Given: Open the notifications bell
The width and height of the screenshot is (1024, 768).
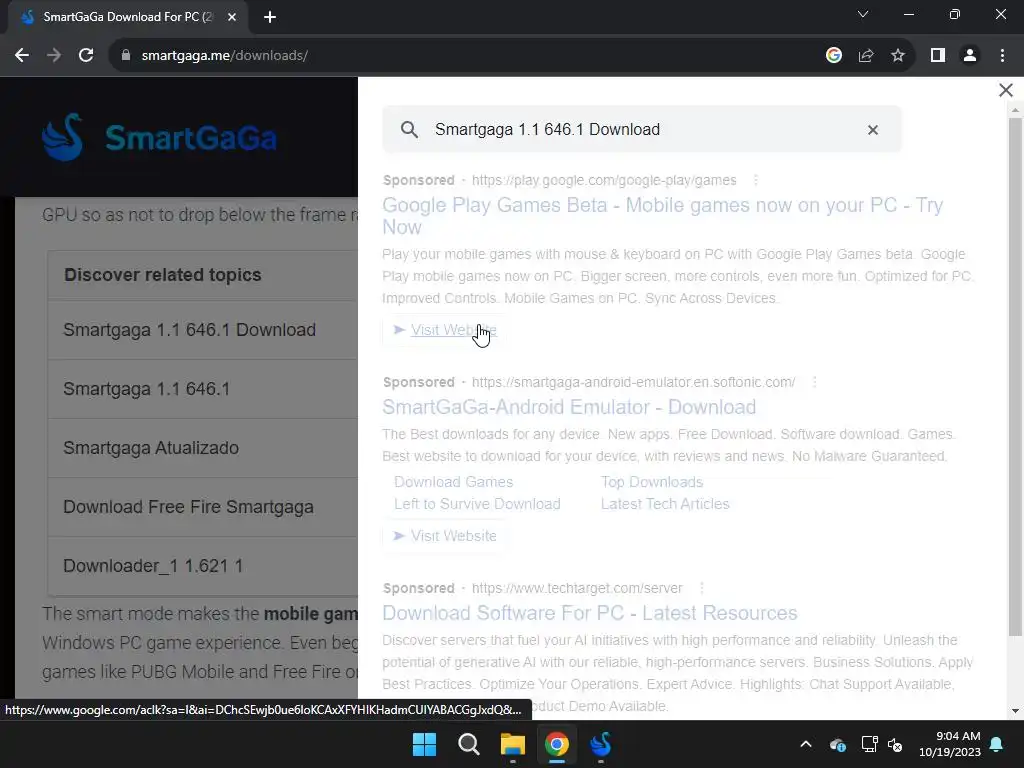Looking at the screenshot, I should click(997, 744).
